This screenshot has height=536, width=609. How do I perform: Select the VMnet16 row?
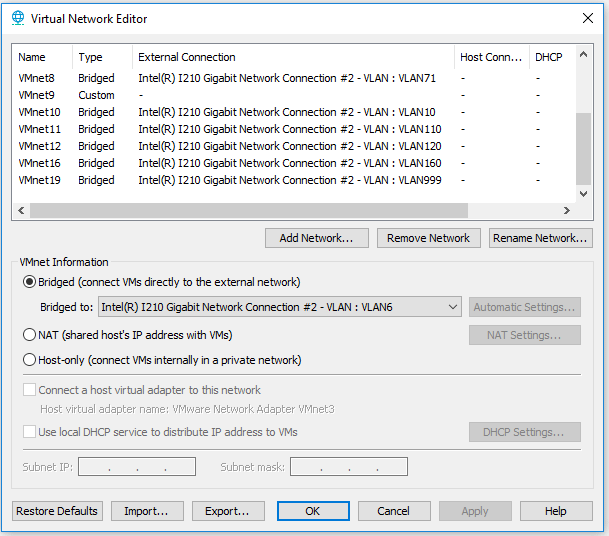293,163
